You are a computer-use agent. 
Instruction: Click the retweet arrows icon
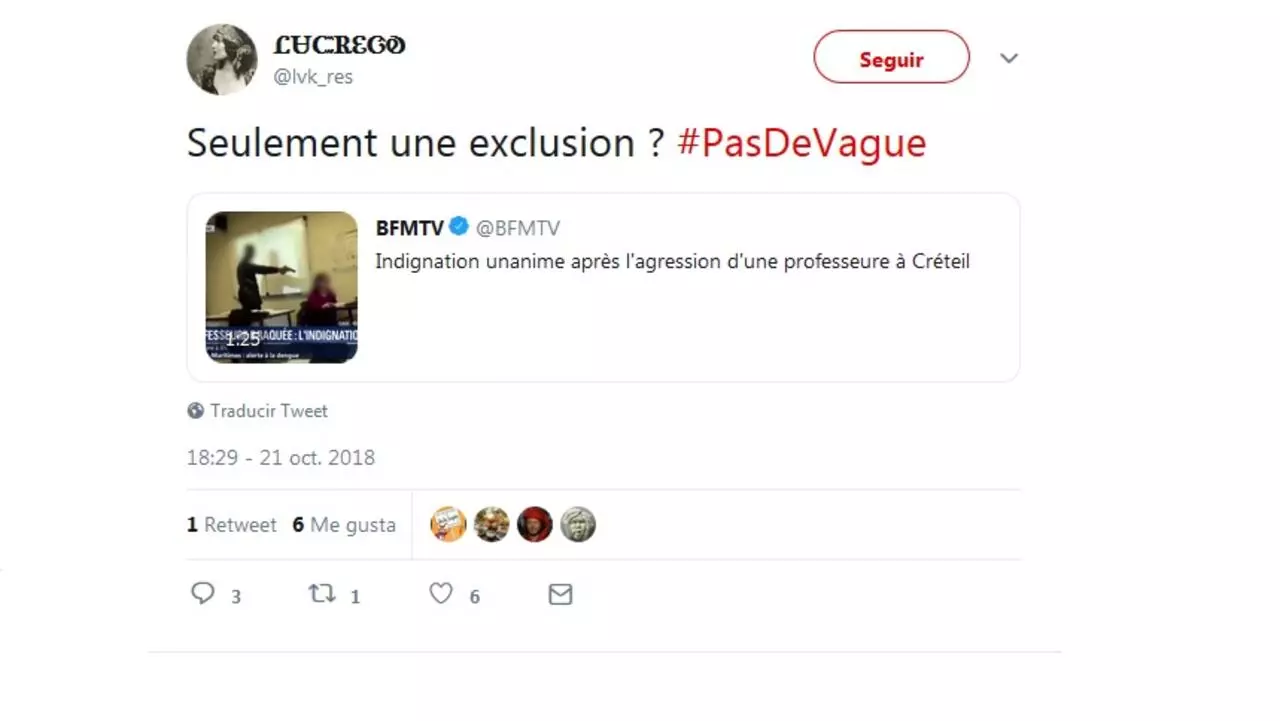[322, 594]
